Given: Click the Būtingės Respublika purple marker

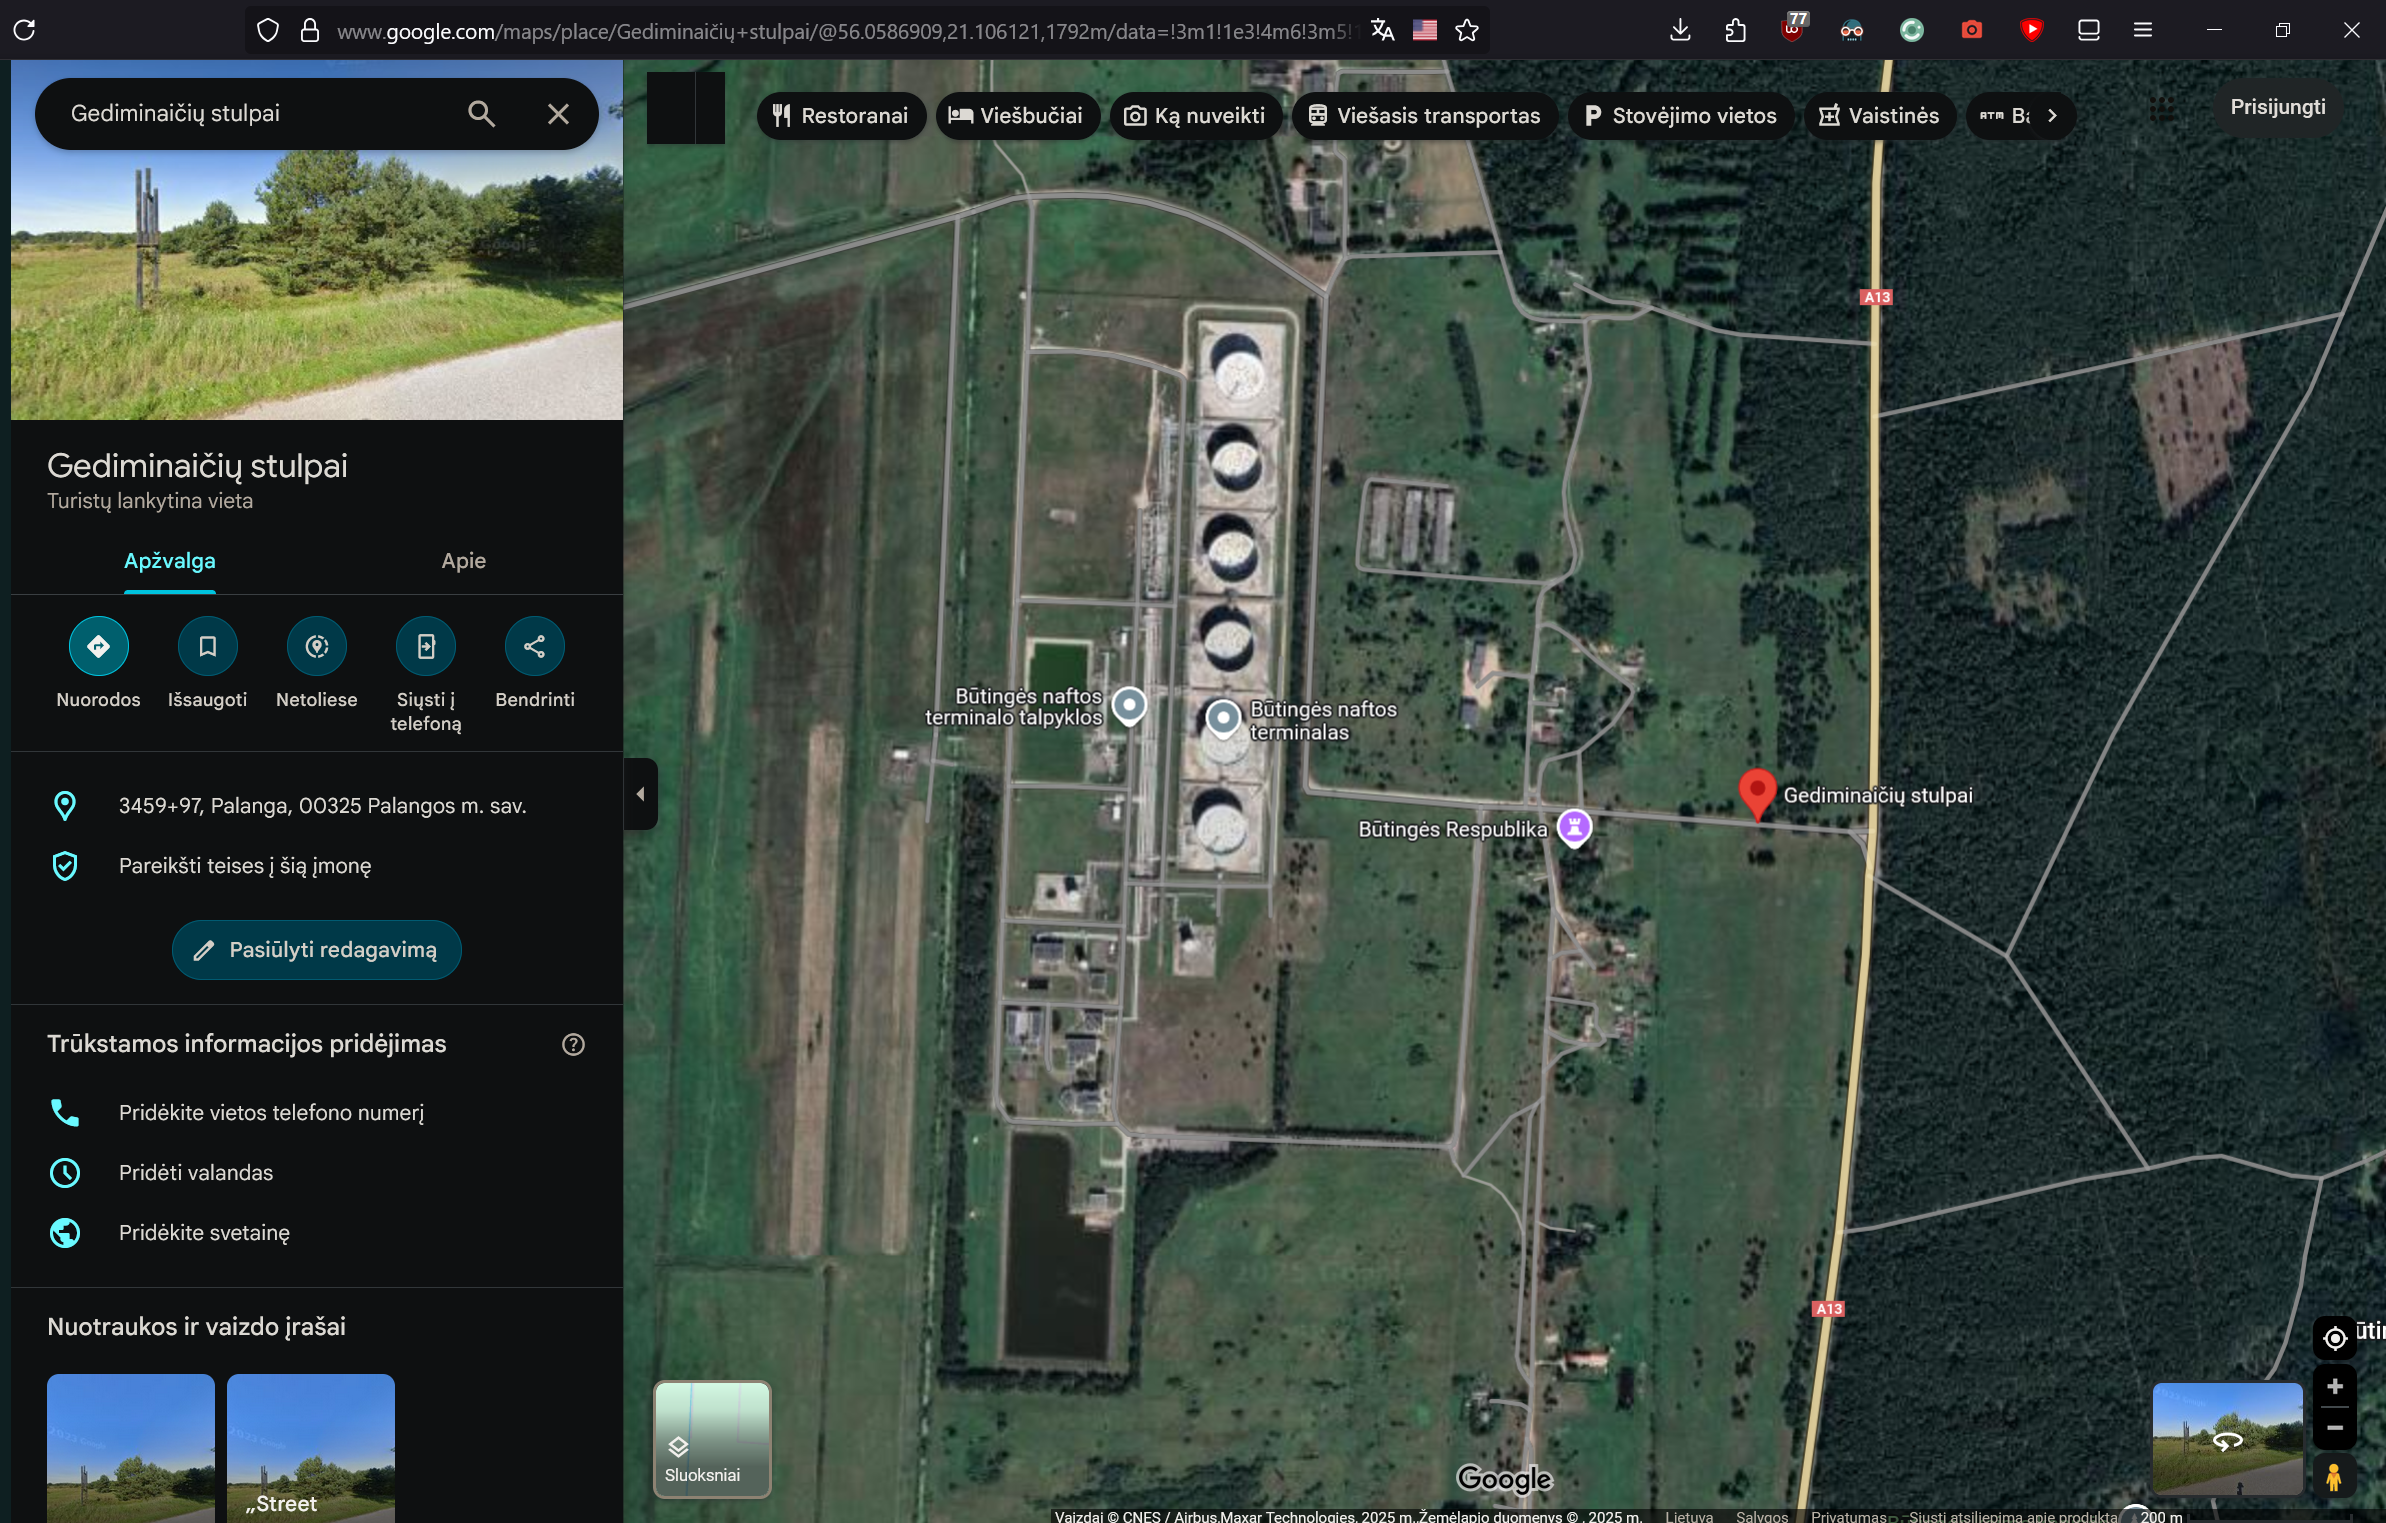Looking at the screenshot, I should click(1574, 827).
